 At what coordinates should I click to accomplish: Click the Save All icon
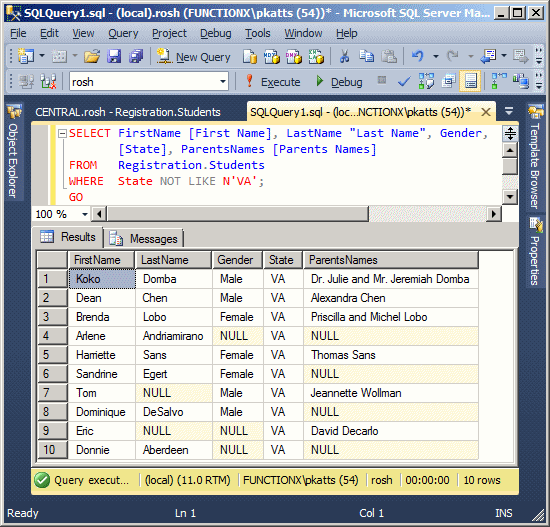click(x=136, y=56)
